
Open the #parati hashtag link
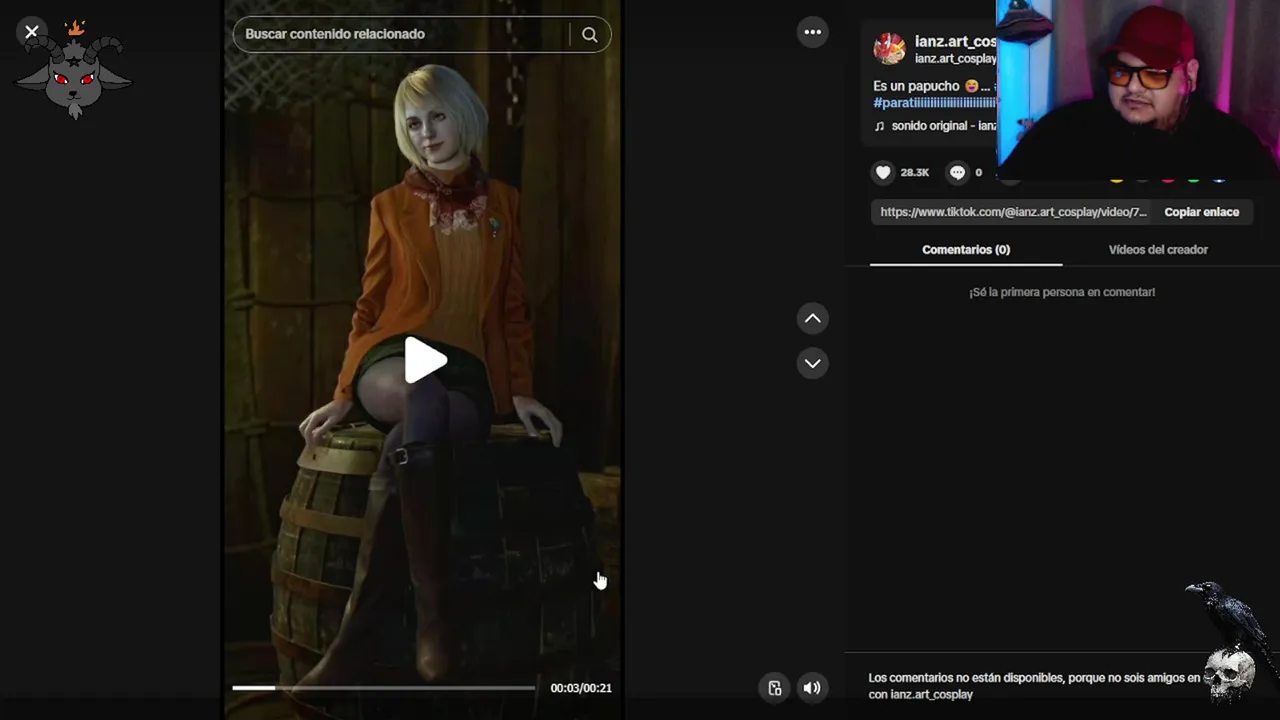tap(934, 103)
